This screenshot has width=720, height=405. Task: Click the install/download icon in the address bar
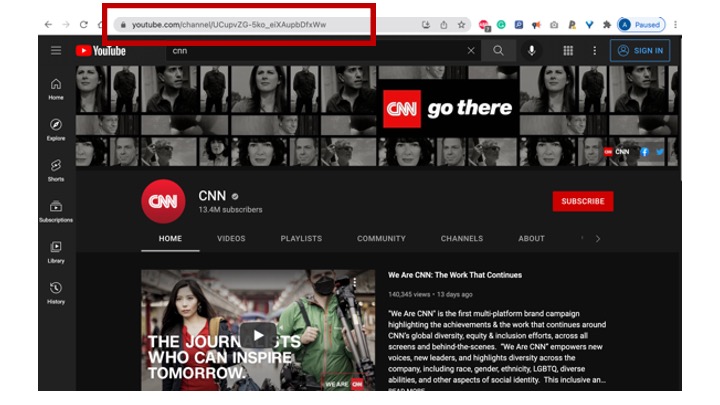click(426, 25)
